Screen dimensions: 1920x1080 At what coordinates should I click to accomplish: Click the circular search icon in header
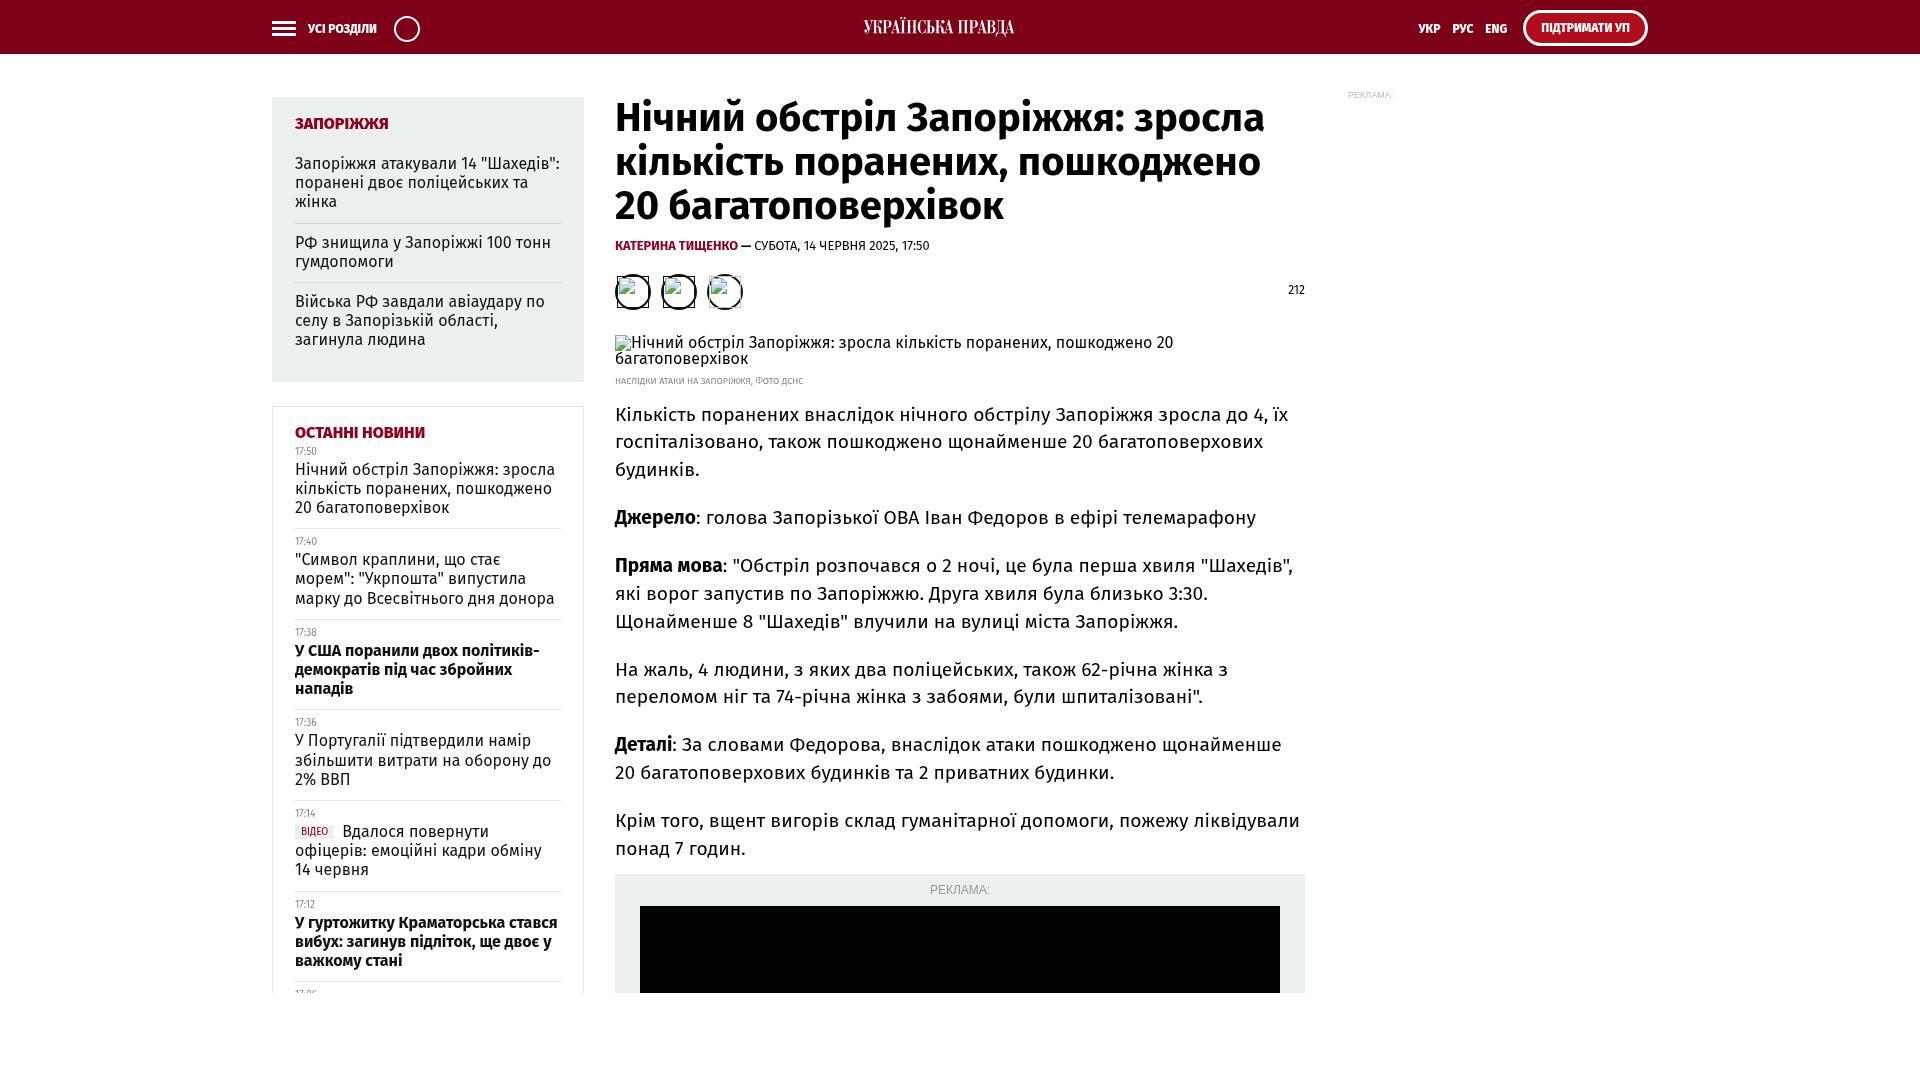pyautogui.click(x=407, y=29)
